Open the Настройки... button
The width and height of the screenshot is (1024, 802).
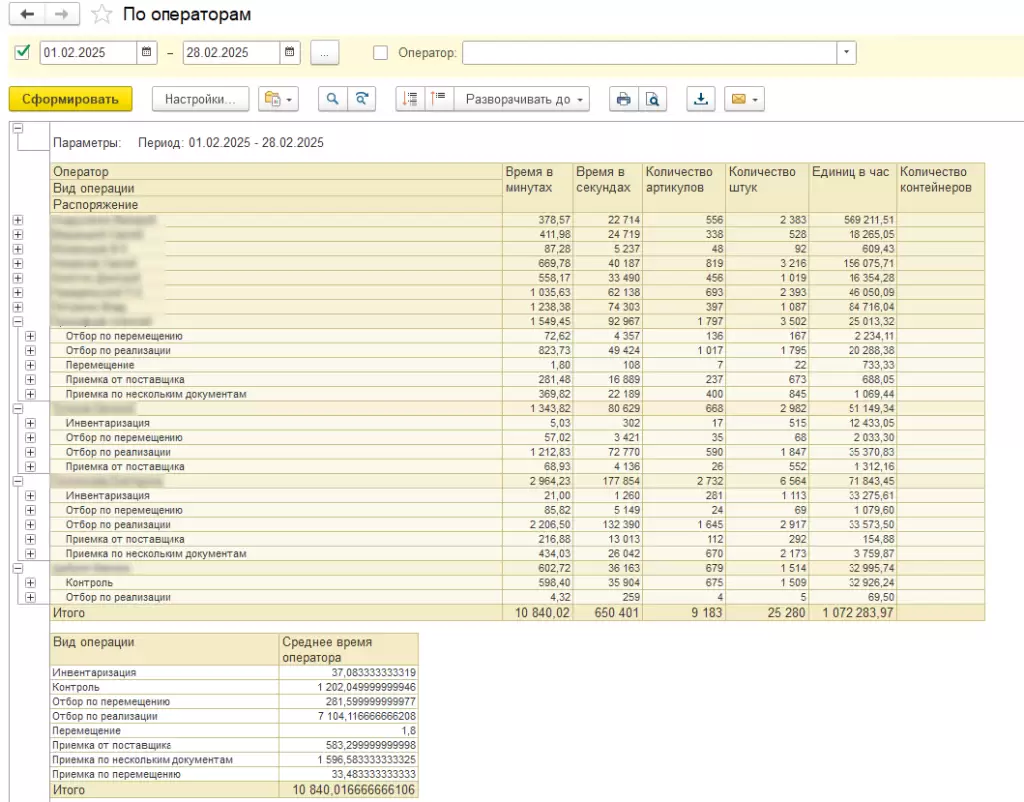(x=199, y=99)
